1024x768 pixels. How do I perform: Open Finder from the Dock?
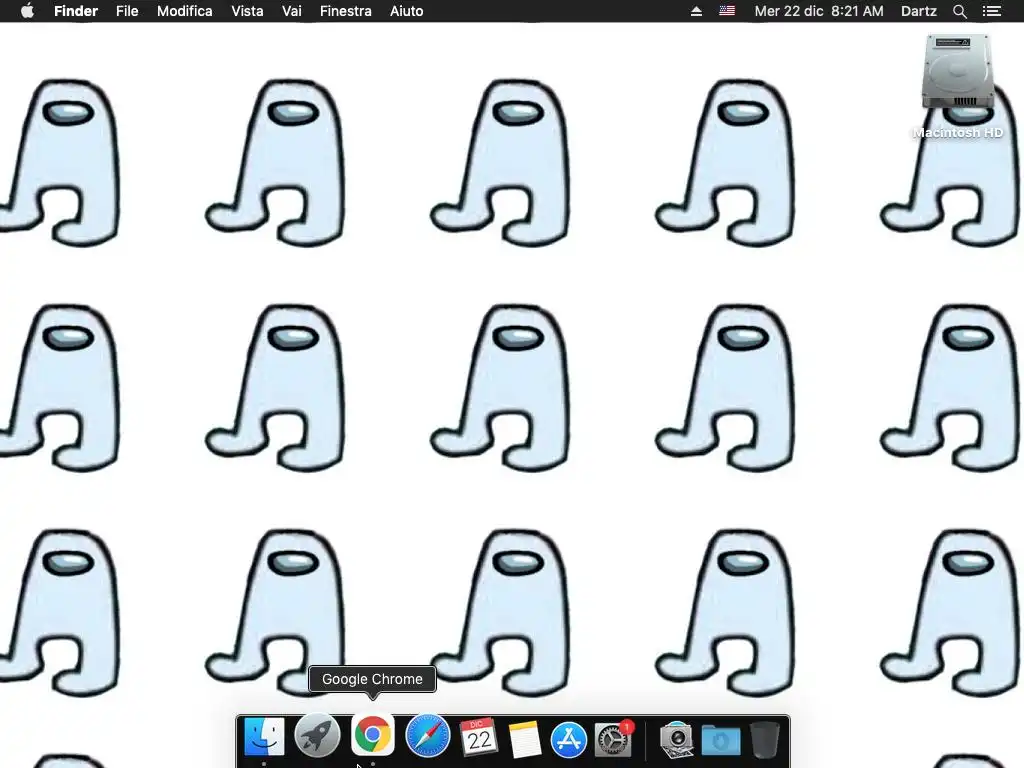[264, 737]
